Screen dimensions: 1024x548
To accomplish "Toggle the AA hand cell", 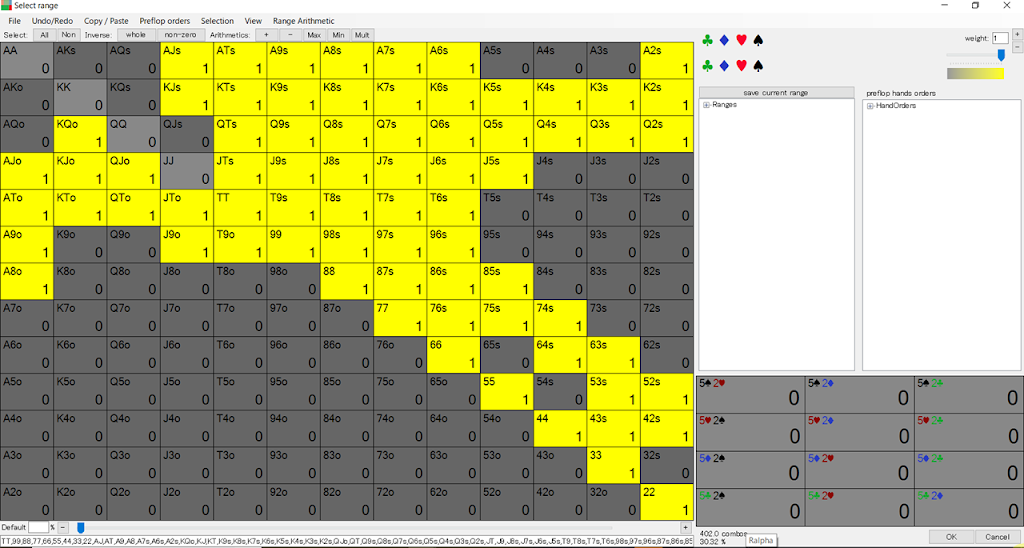I will pyautogui.click(x=26, y=60).
